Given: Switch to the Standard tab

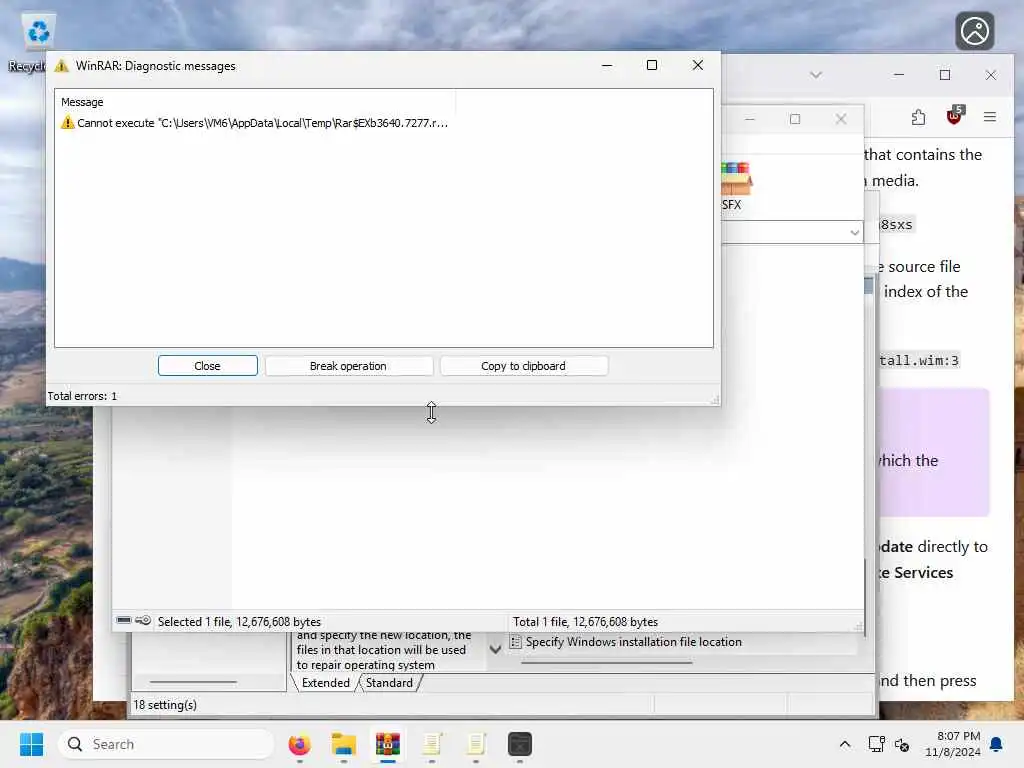Looking at the screenshot, I should click(x=389, y=682).
